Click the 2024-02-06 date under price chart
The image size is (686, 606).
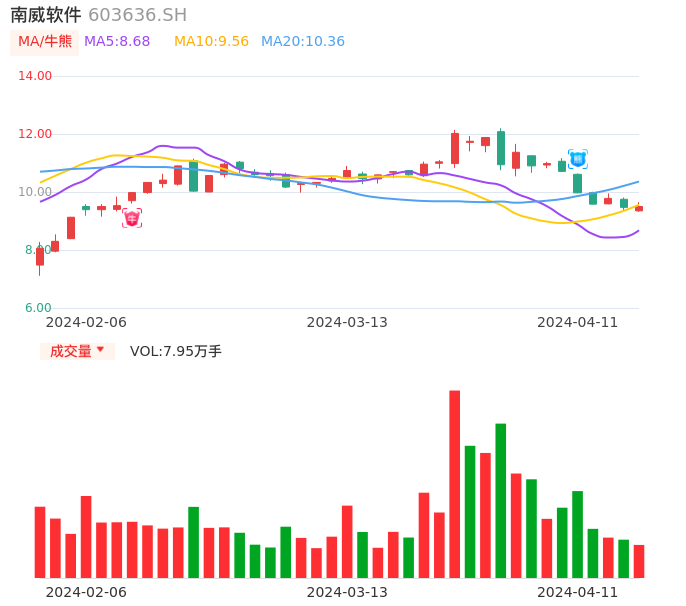(x=86, y=322)
